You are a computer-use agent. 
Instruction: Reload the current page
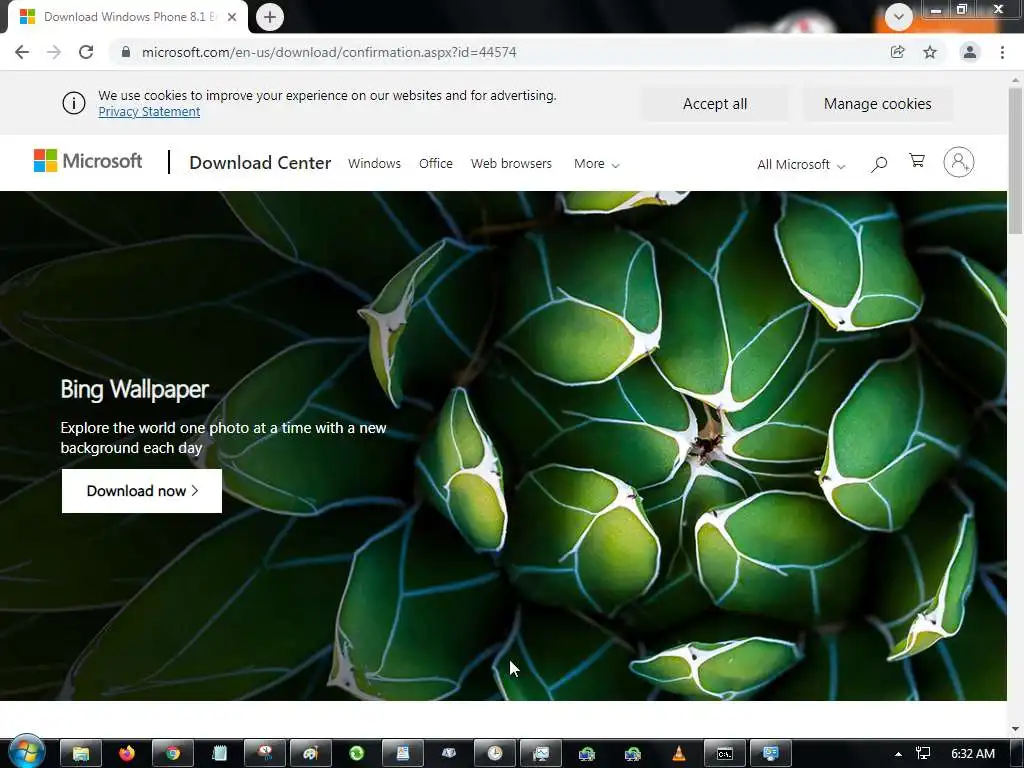[86, 52]
